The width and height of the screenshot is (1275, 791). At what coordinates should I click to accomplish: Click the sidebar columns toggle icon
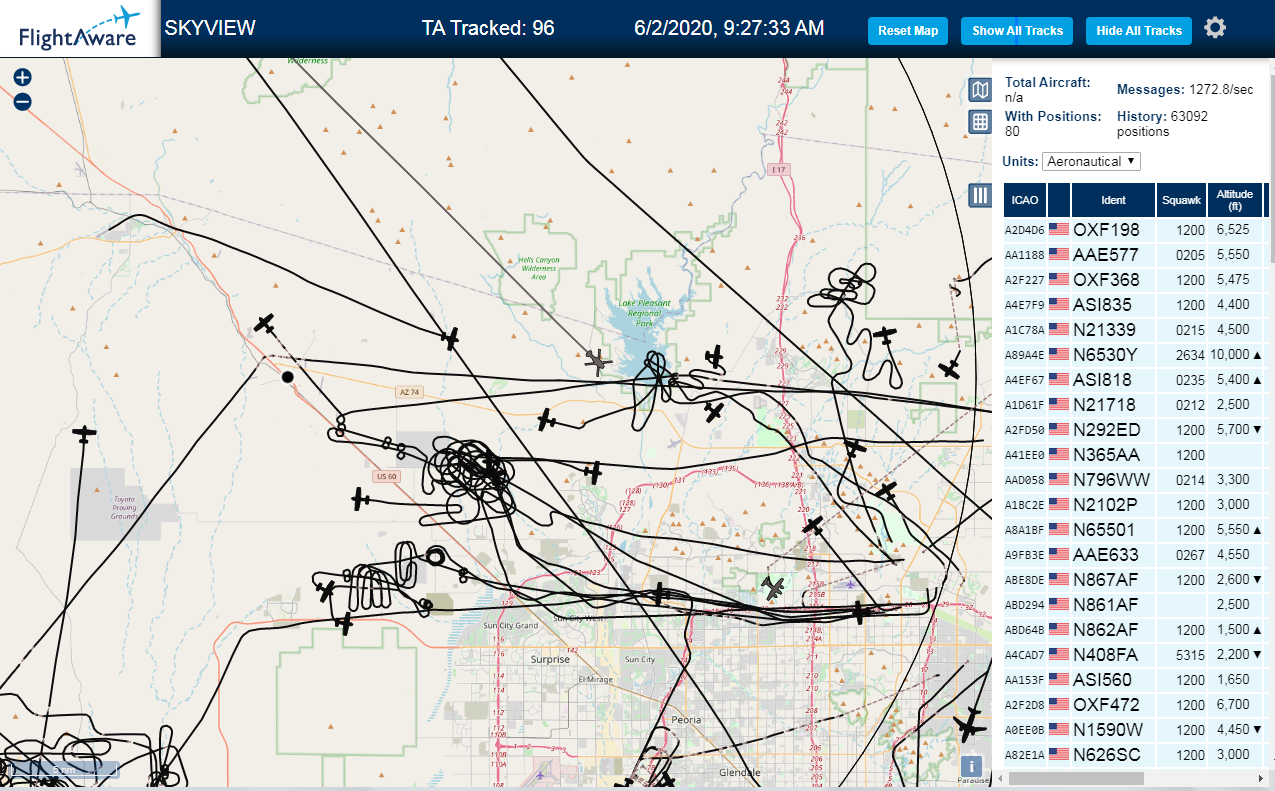980,196
